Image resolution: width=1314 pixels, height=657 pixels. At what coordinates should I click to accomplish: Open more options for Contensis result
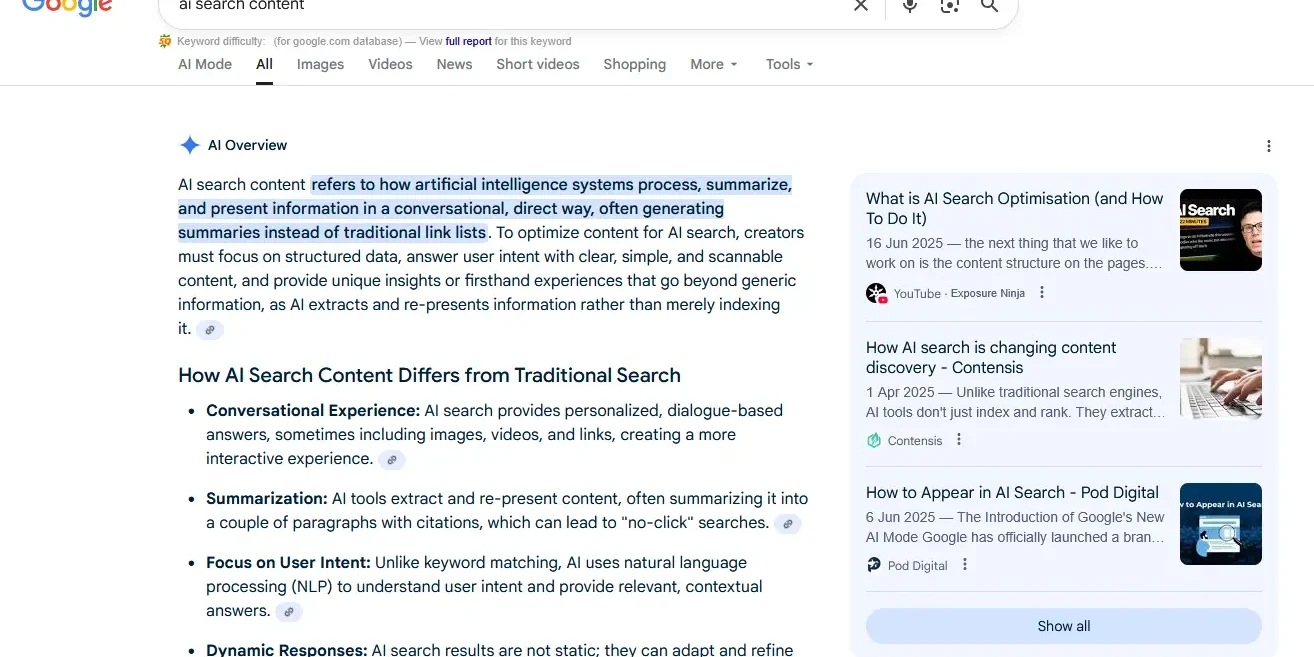pos(959,440)
